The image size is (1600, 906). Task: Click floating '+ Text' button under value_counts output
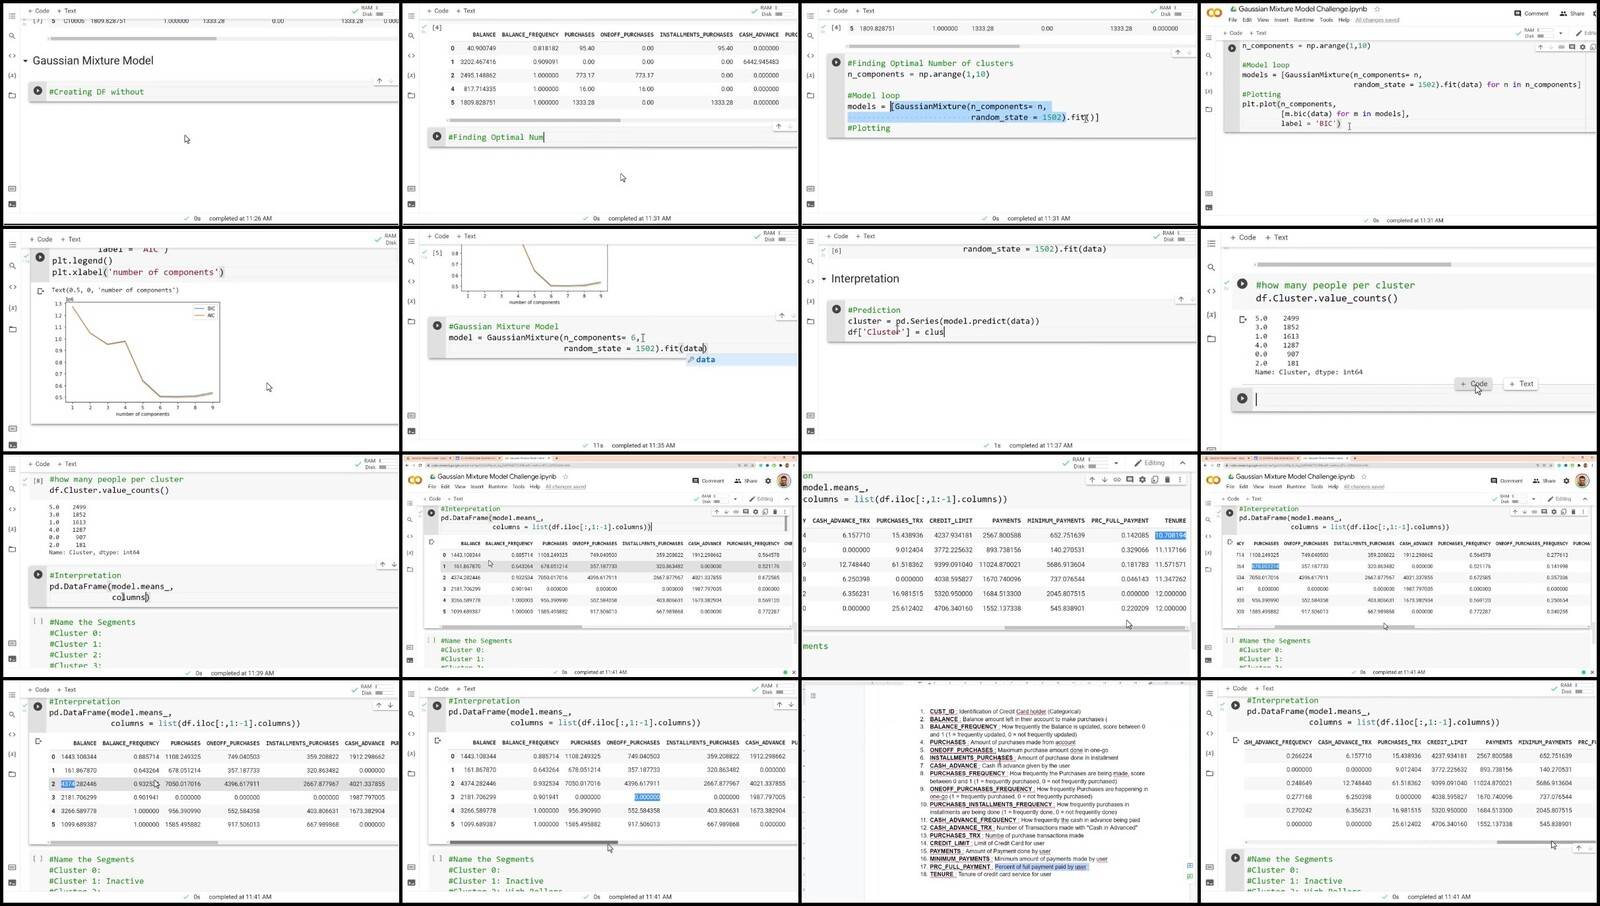pos(1521,384)
